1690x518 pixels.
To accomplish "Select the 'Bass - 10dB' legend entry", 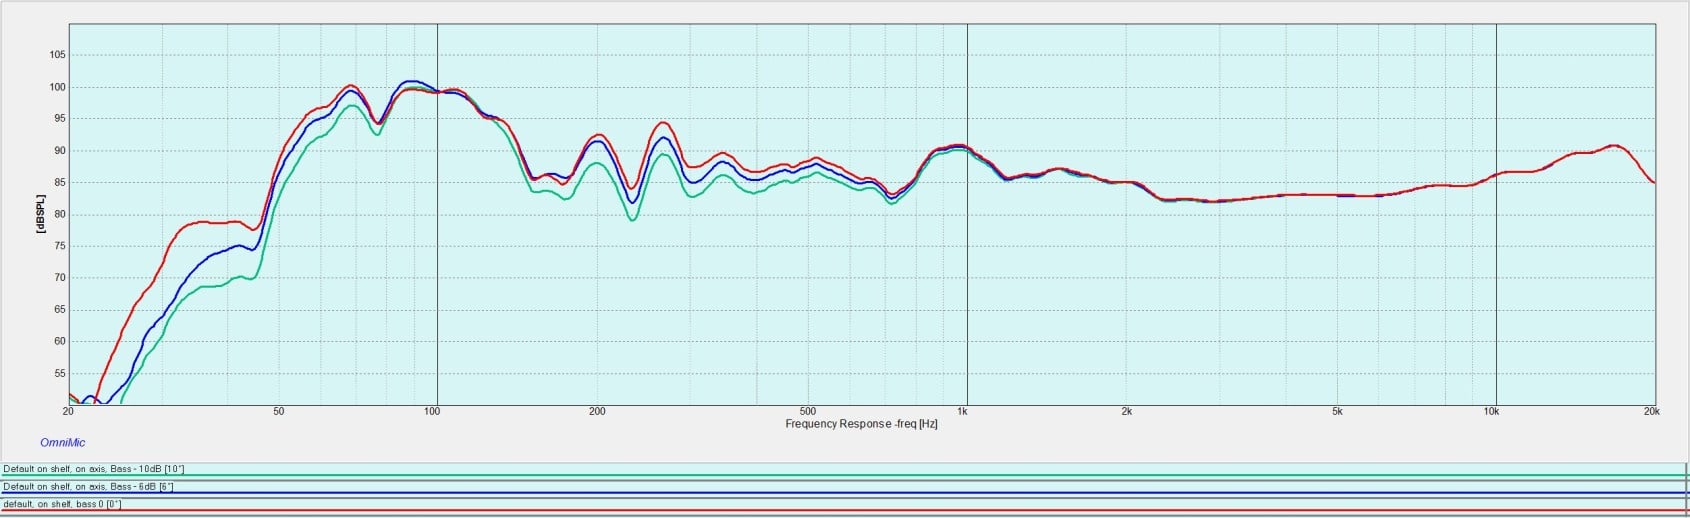I will coord(94,469).
